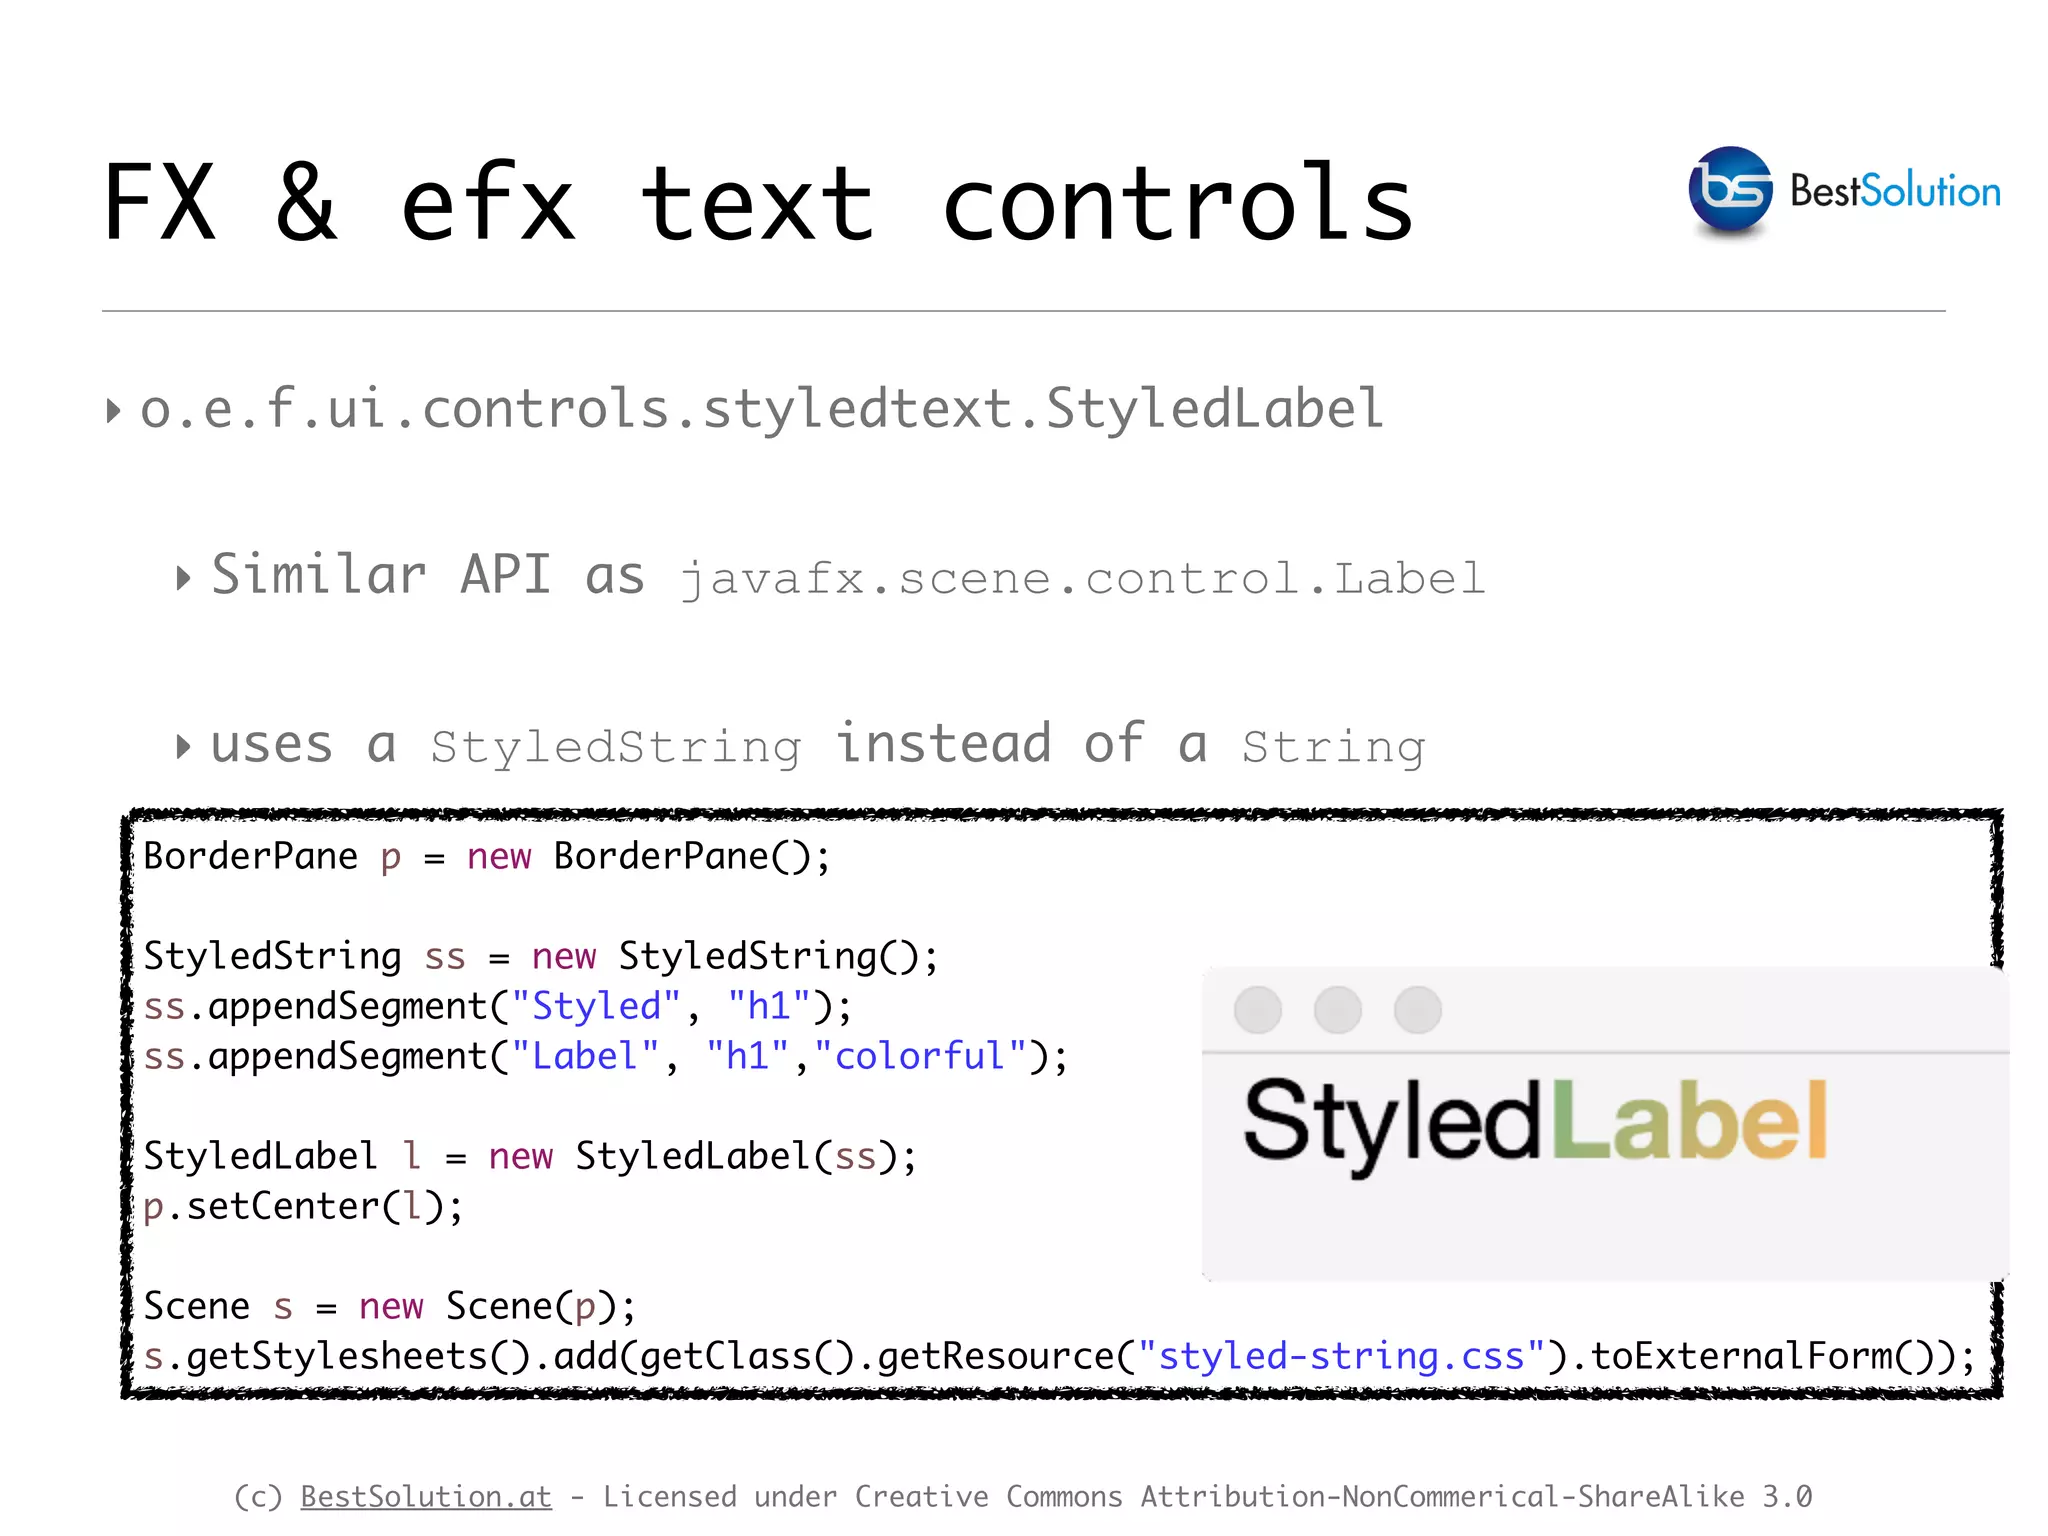The width and height of the screenshot is (2048, 1536).
Task: Click the ss.appendSegment("Styled", "h1") line
Action: [498, 1007]
